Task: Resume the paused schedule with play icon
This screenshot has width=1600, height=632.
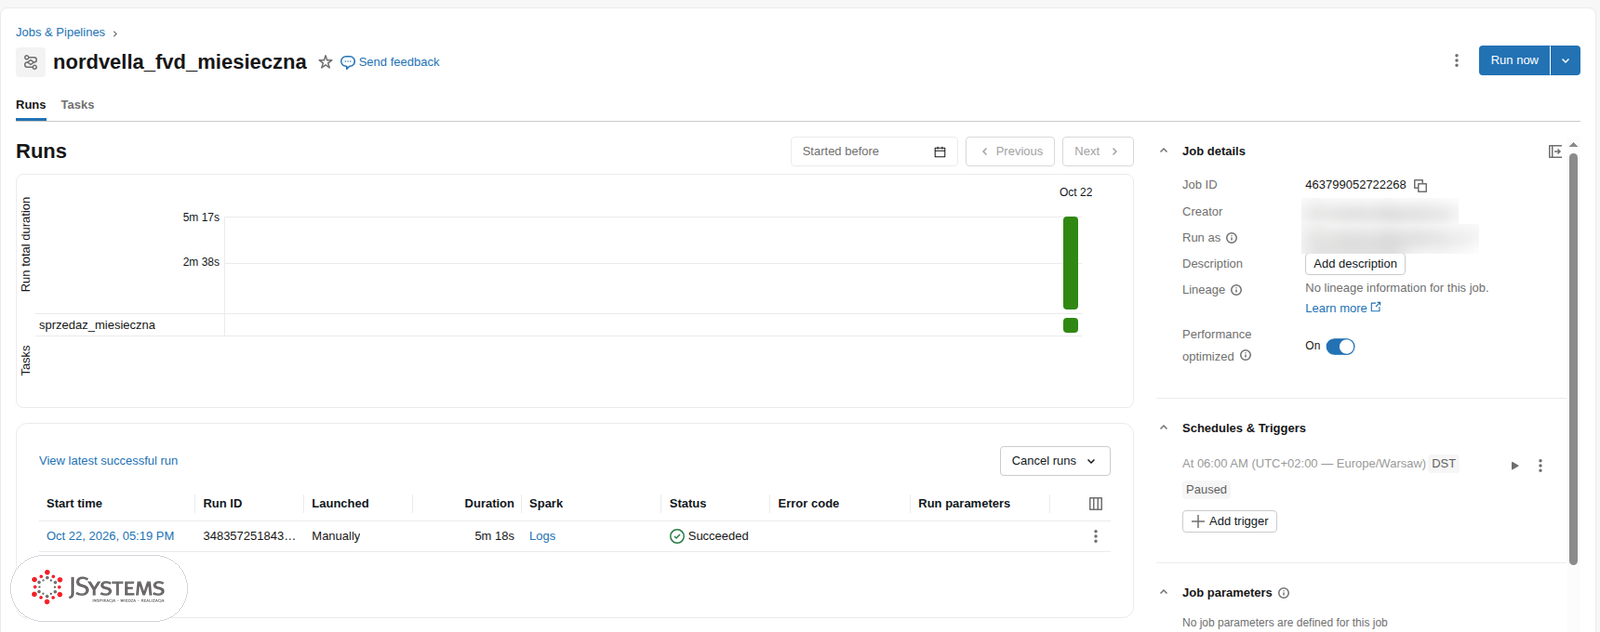Action: pyautogui.click(x=1515, y=465)
